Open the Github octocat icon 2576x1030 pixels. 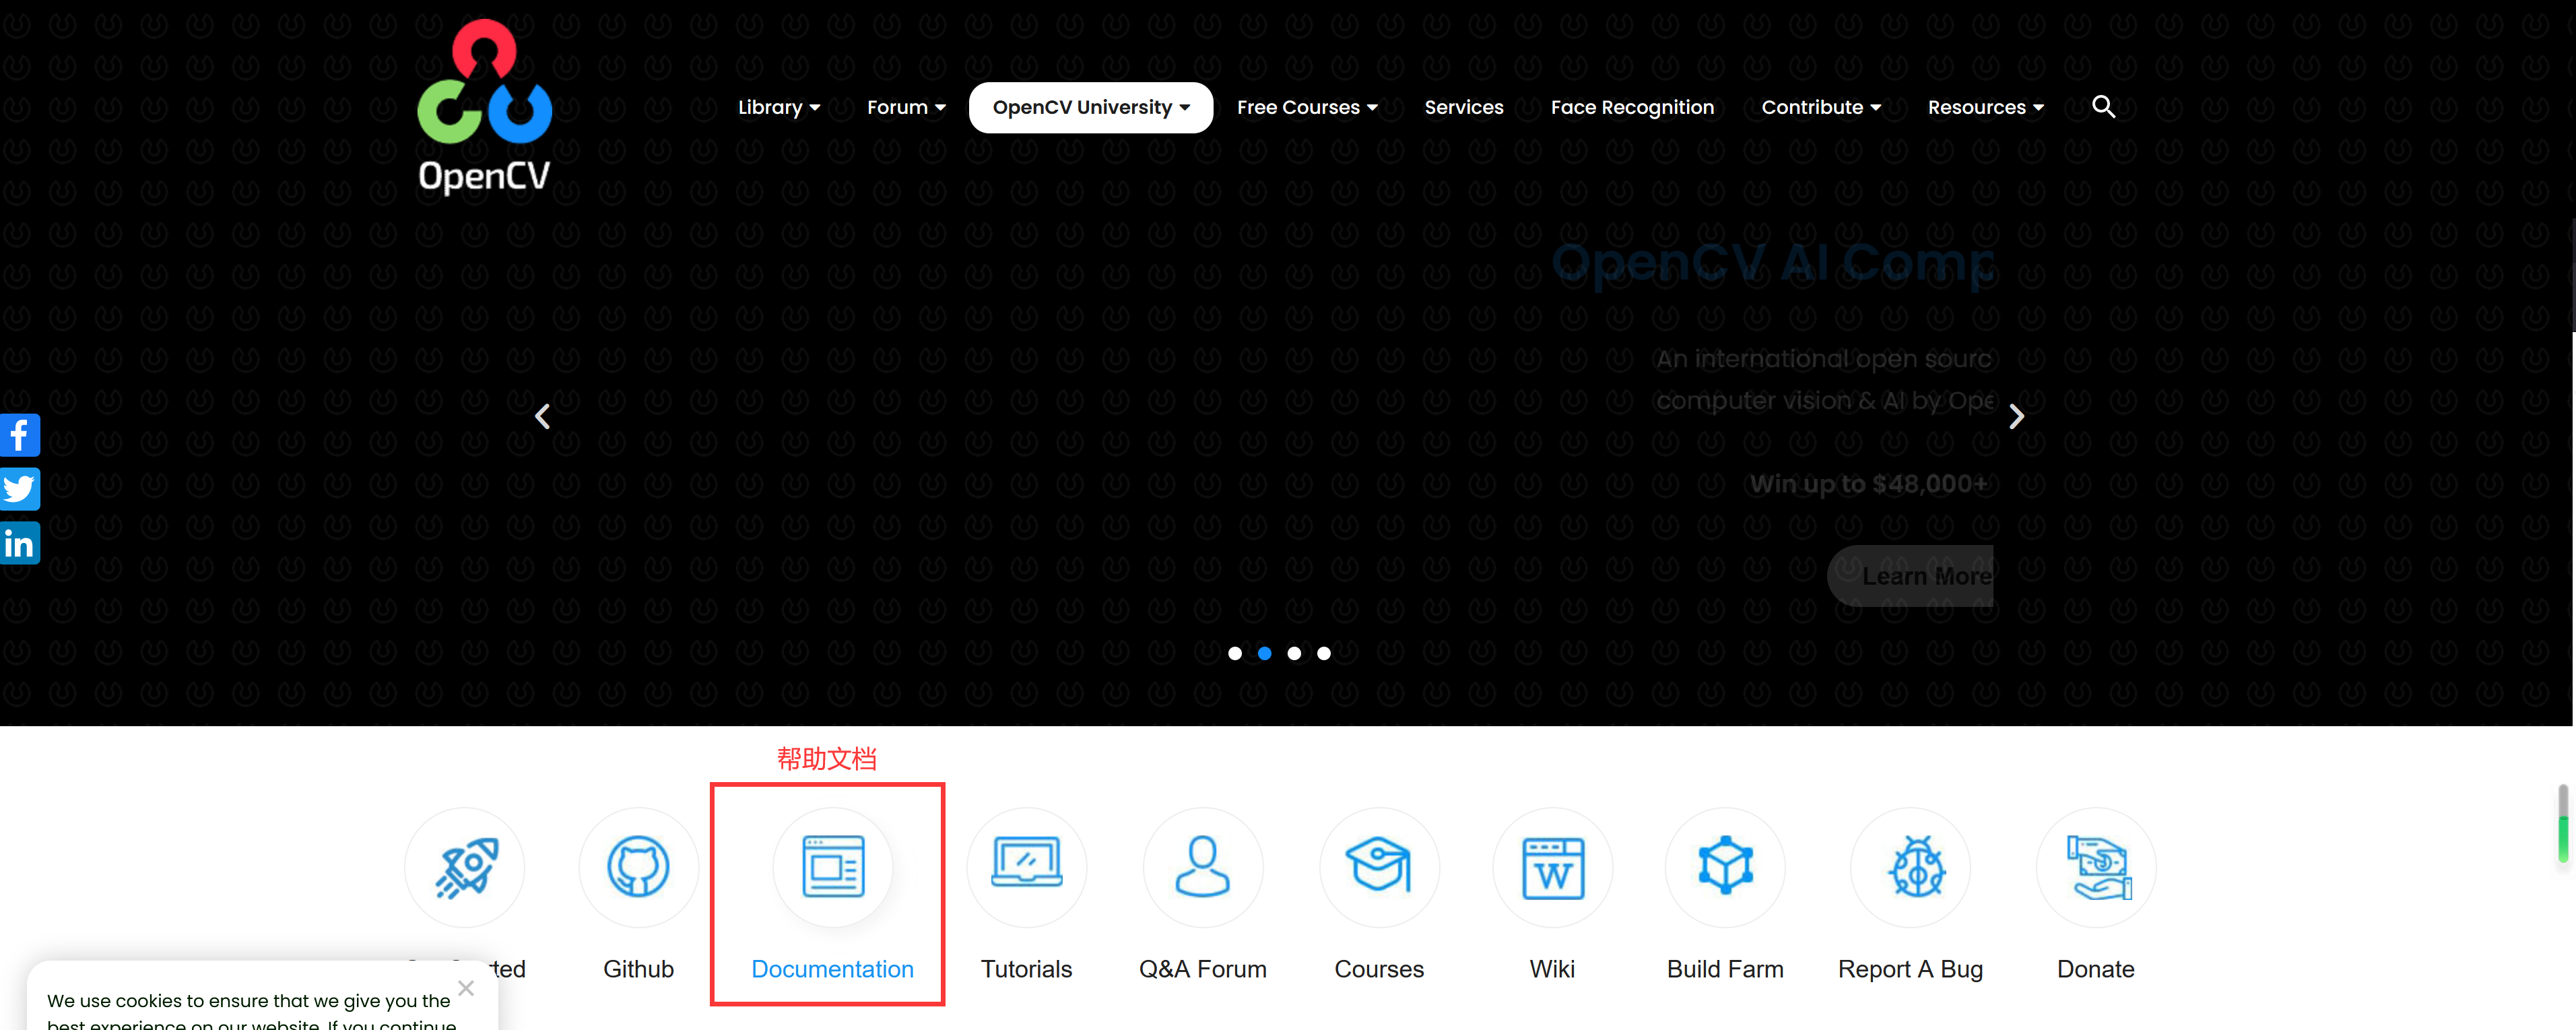click(x=638, y=867)
